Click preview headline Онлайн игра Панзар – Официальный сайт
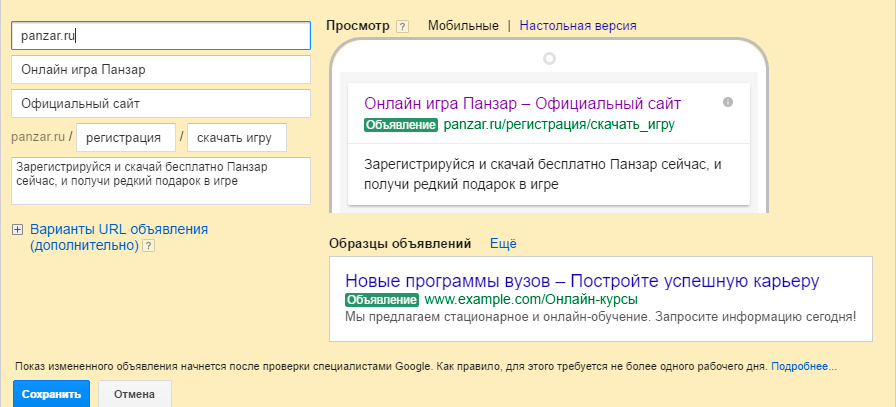This screenshot has height=407, width=896. point(522,104)
